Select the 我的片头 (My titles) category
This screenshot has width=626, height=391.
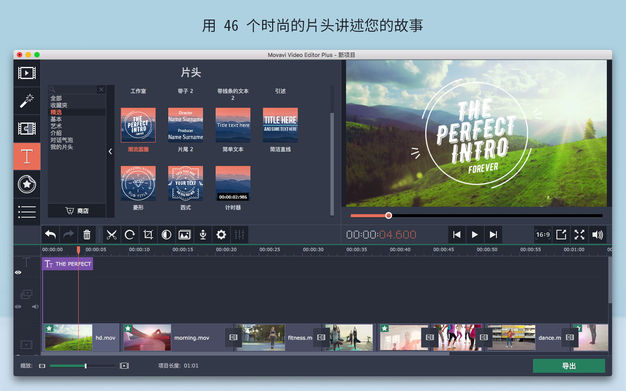point(61,147)
